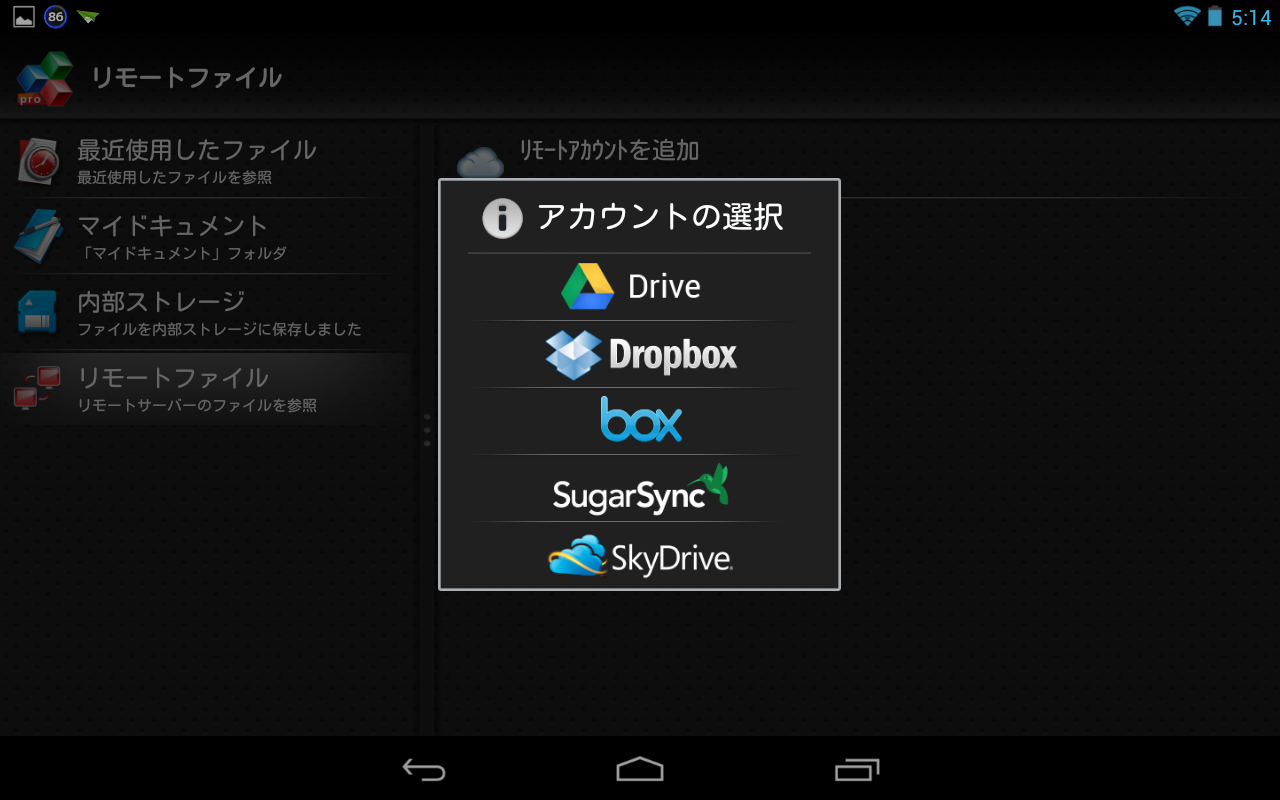The width and height of the screenshot is (1280, 800).
Task: Tap the Wi-Fi signal status icon
Action: 1187,16
